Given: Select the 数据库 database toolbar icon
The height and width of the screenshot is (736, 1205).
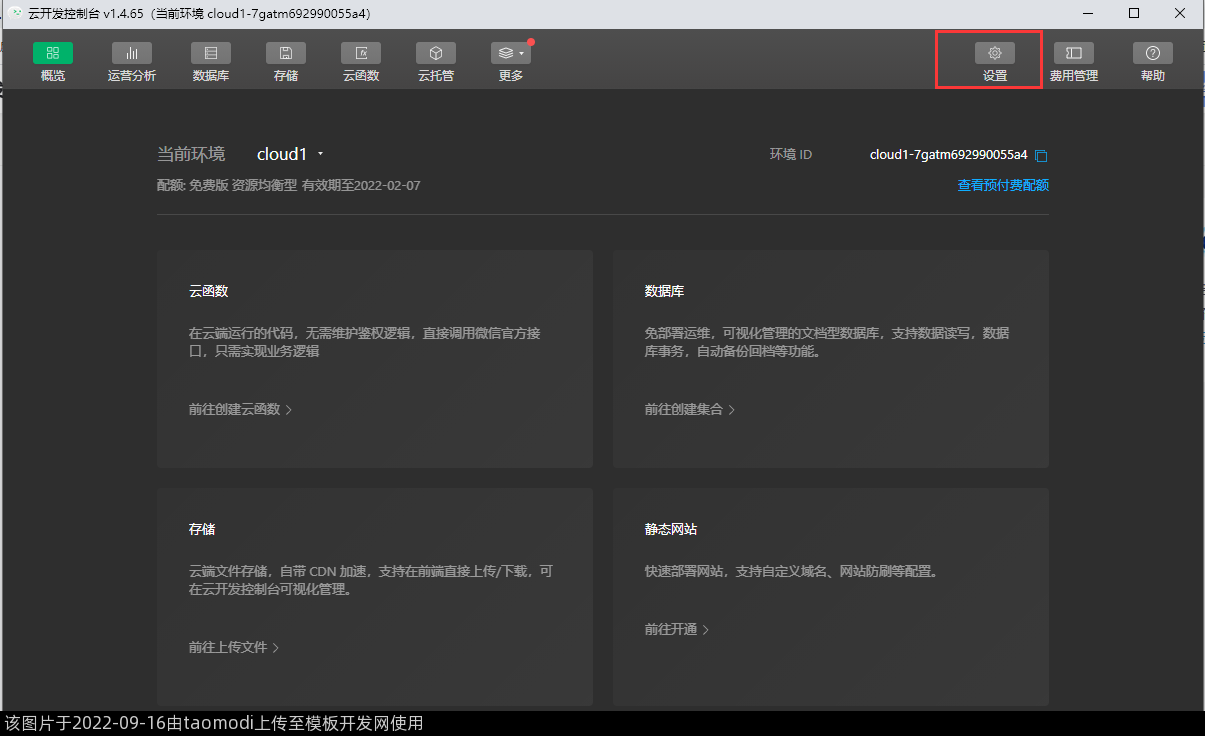Looking at the screenshot, I should (211, 53).
